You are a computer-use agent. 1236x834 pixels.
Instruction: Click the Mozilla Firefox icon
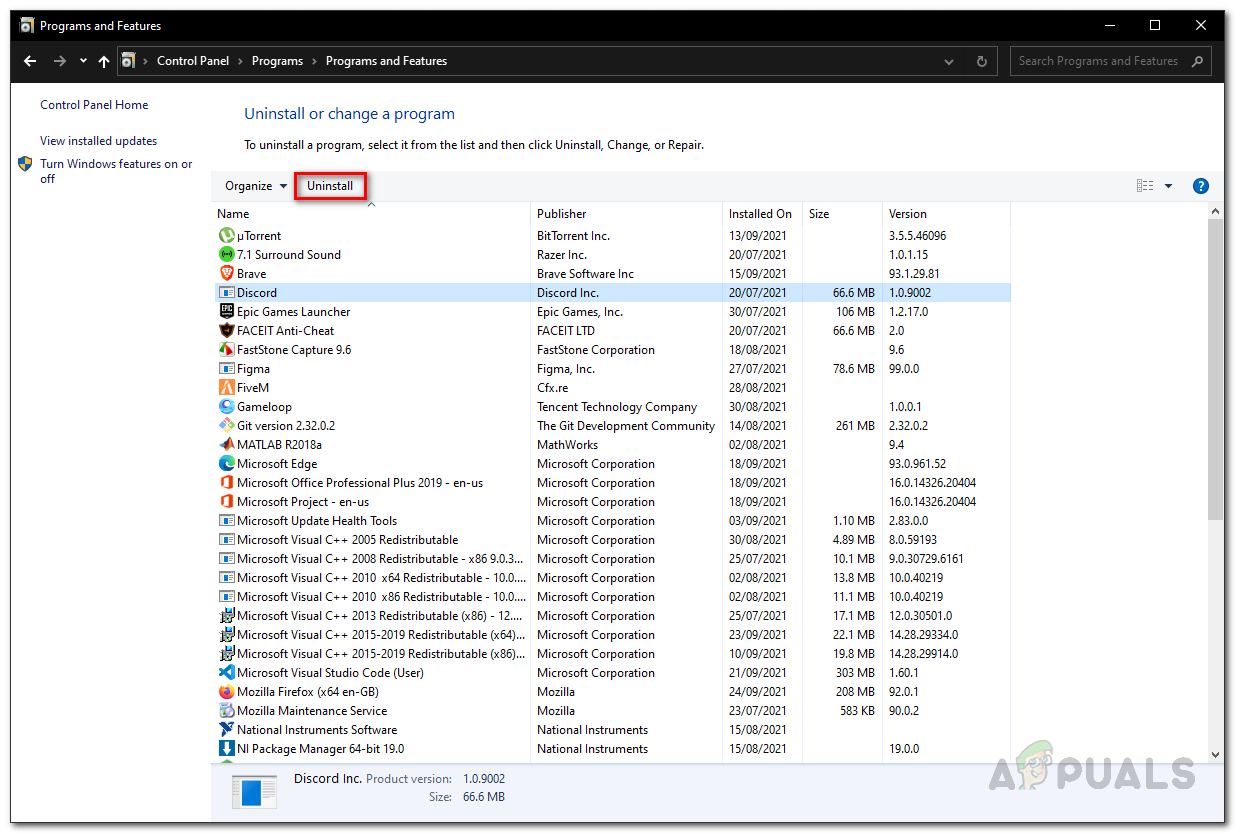coord(226,691)
